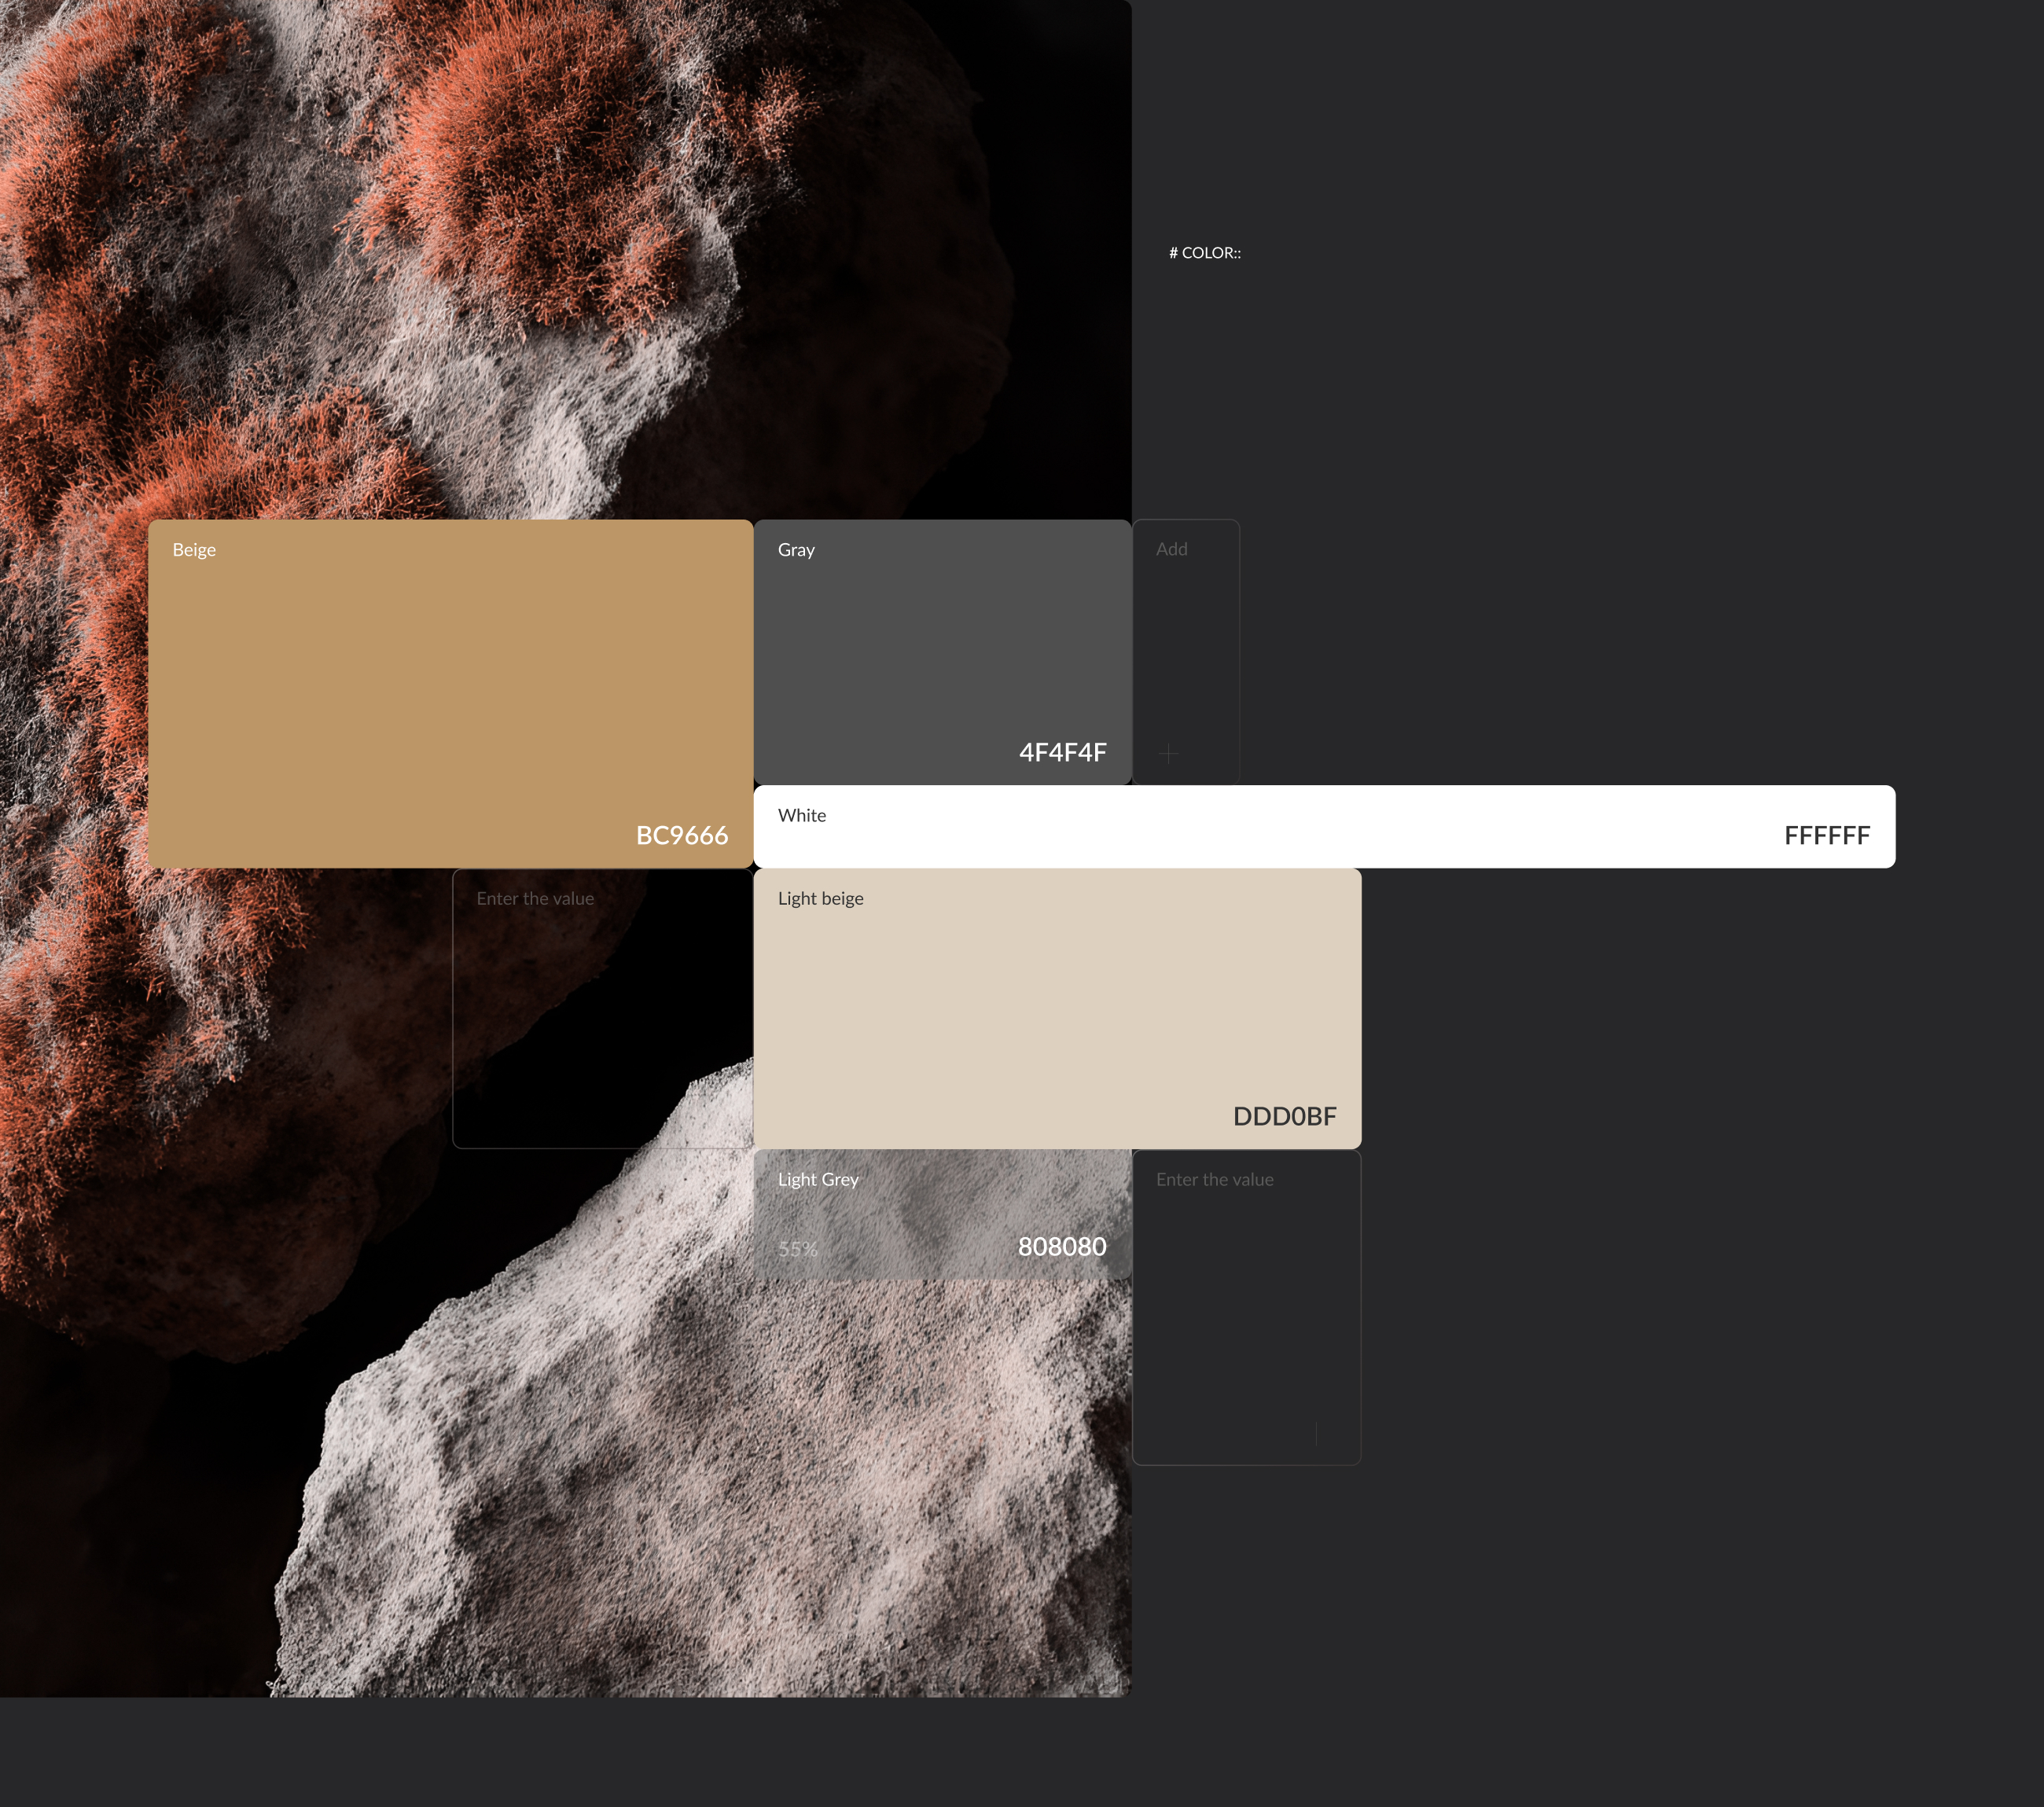Image resolution: width=2044 pixels, height=1807 pixels.
Task: Click the 4F4F4F hex code
Action: (x=1062, y=752)
